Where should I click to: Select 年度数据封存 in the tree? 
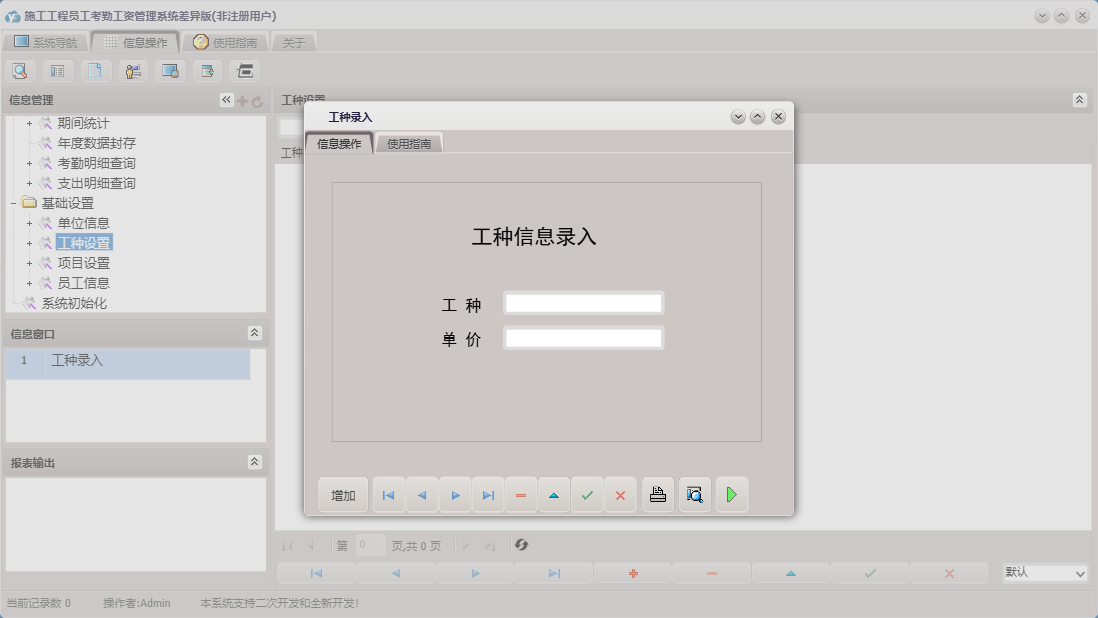97,143
